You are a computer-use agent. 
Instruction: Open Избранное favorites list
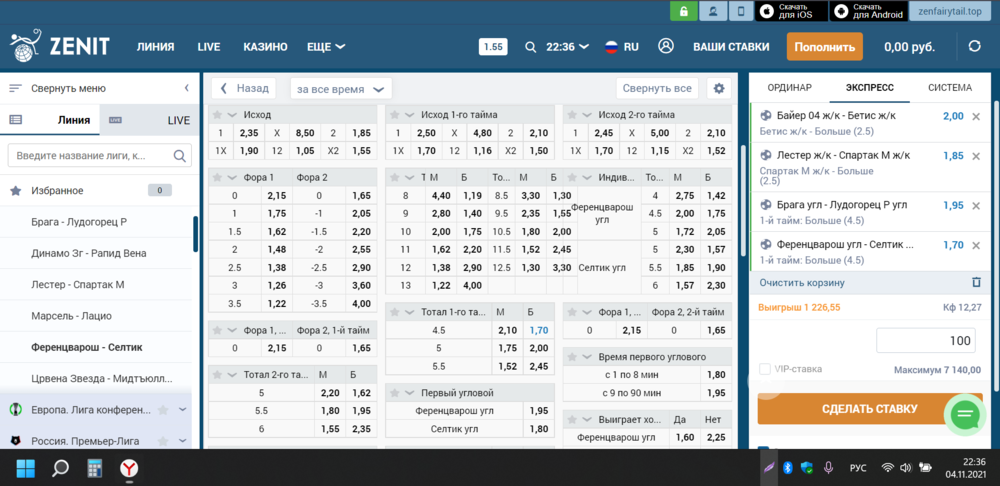click(x=57, y=191)
